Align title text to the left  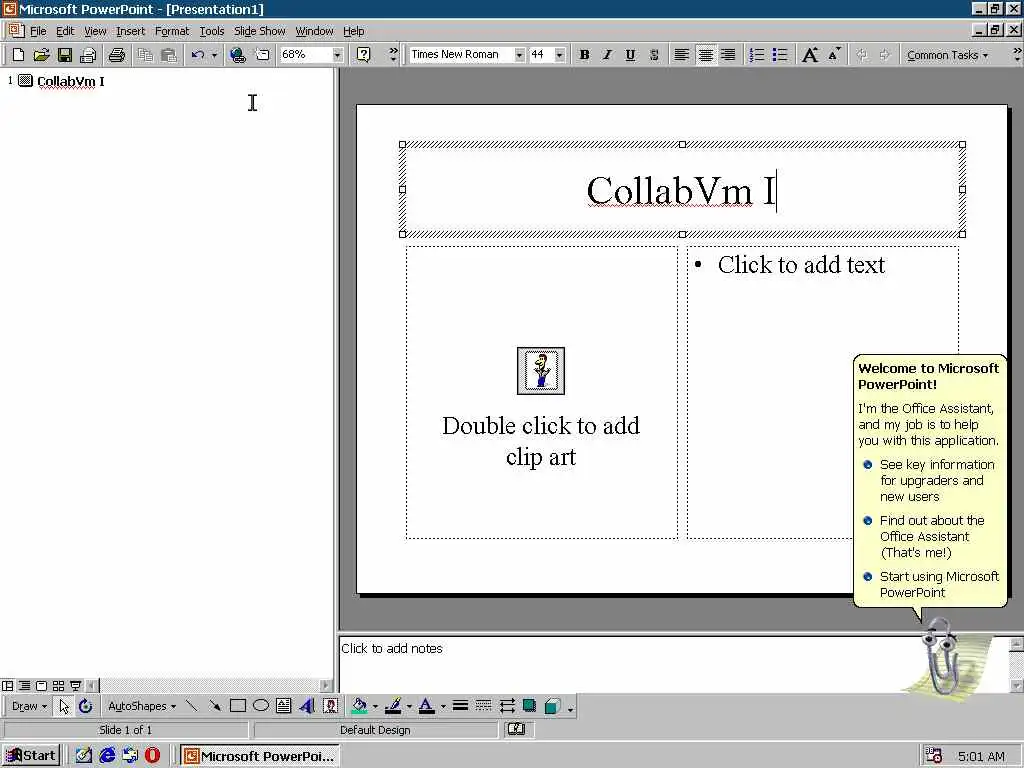pos(681,55)
